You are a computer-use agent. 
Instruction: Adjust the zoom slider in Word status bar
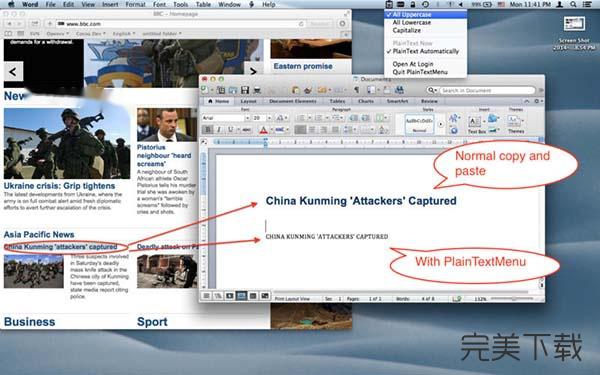(x=512, y=298)
